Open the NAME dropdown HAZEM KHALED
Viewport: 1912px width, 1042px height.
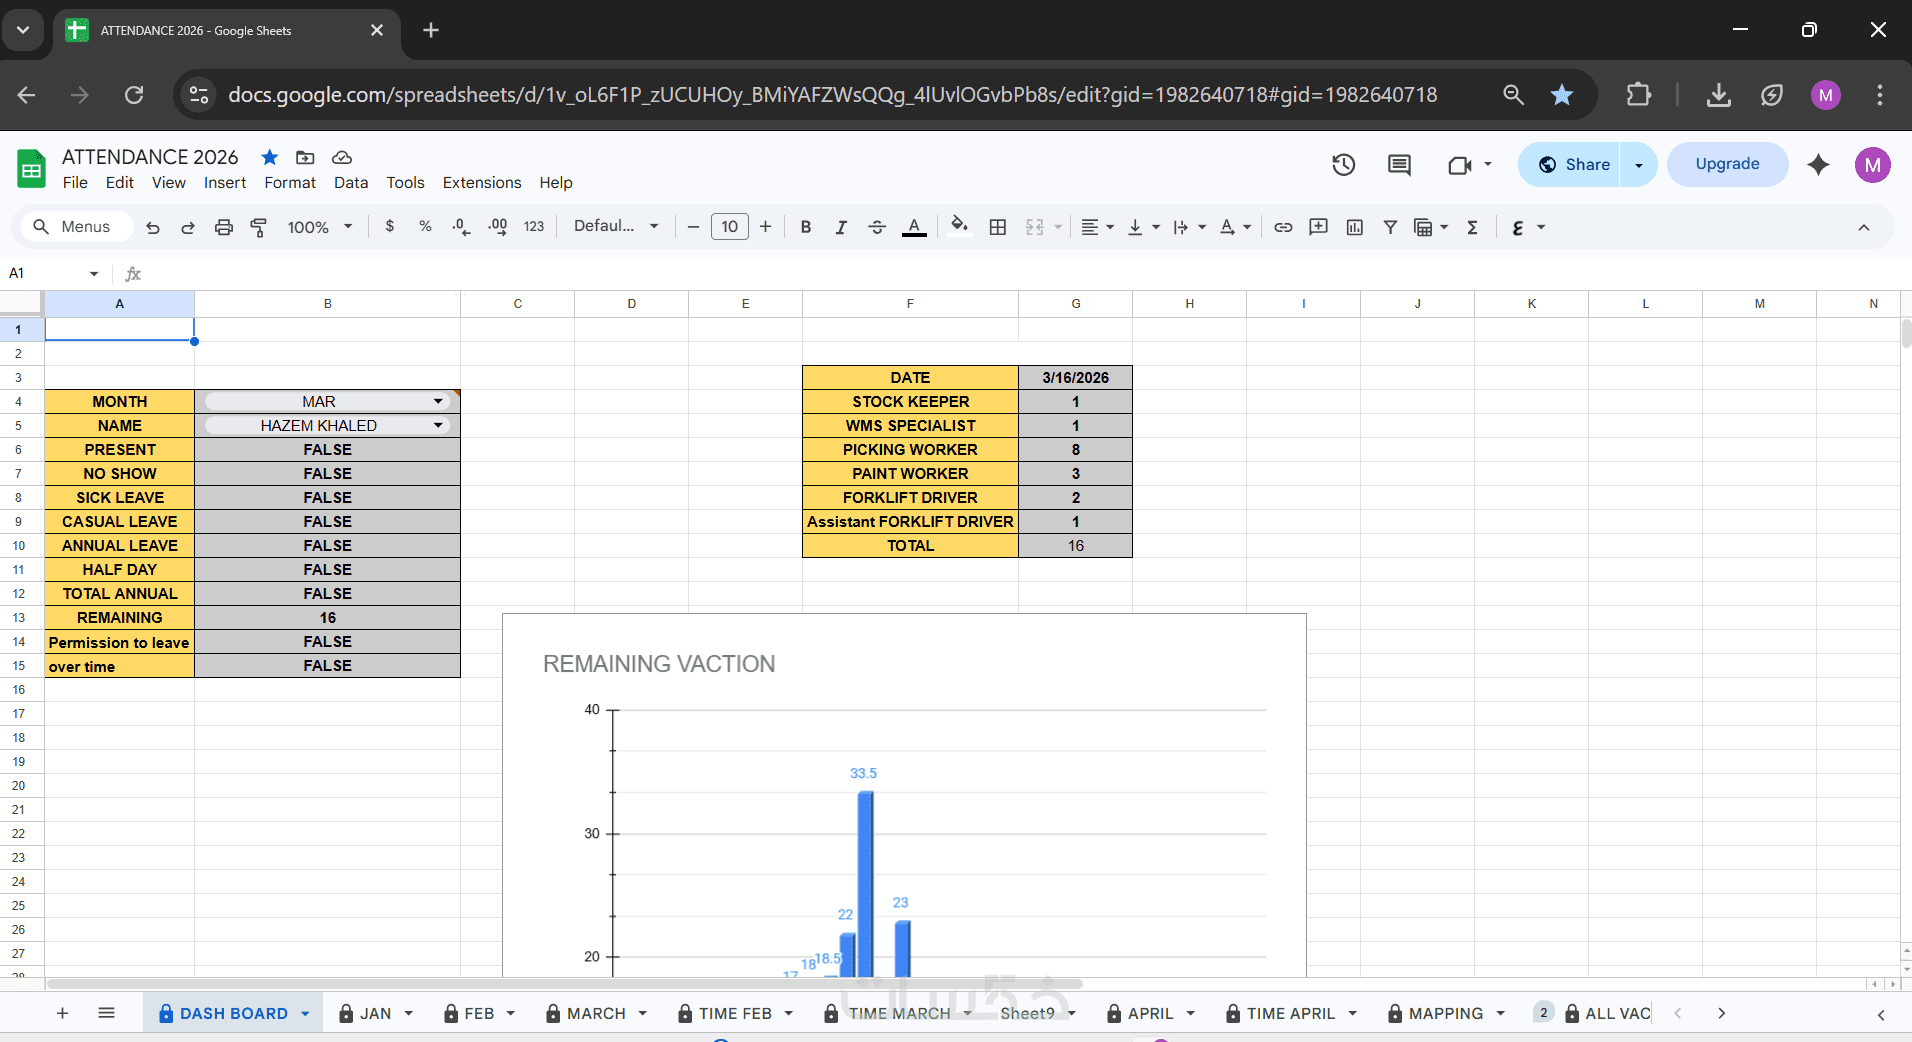(327, 425)
